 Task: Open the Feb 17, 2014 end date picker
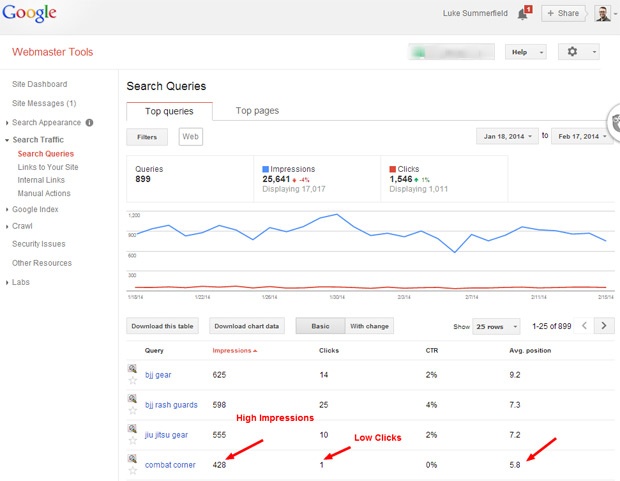click(x=582, y=136)
